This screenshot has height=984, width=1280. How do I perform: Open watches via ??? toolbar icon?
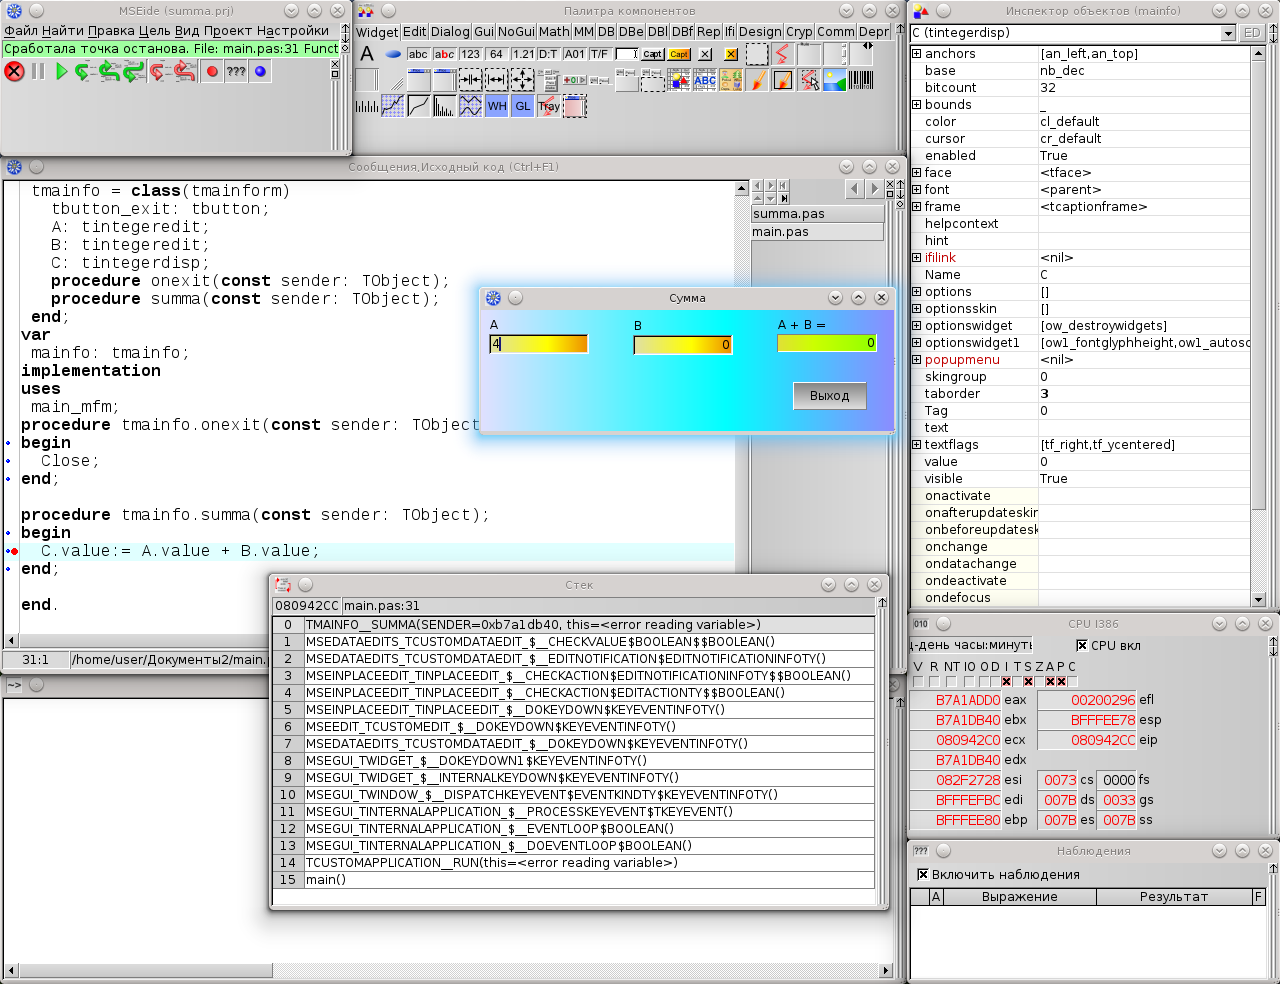[x=236, y=71]
